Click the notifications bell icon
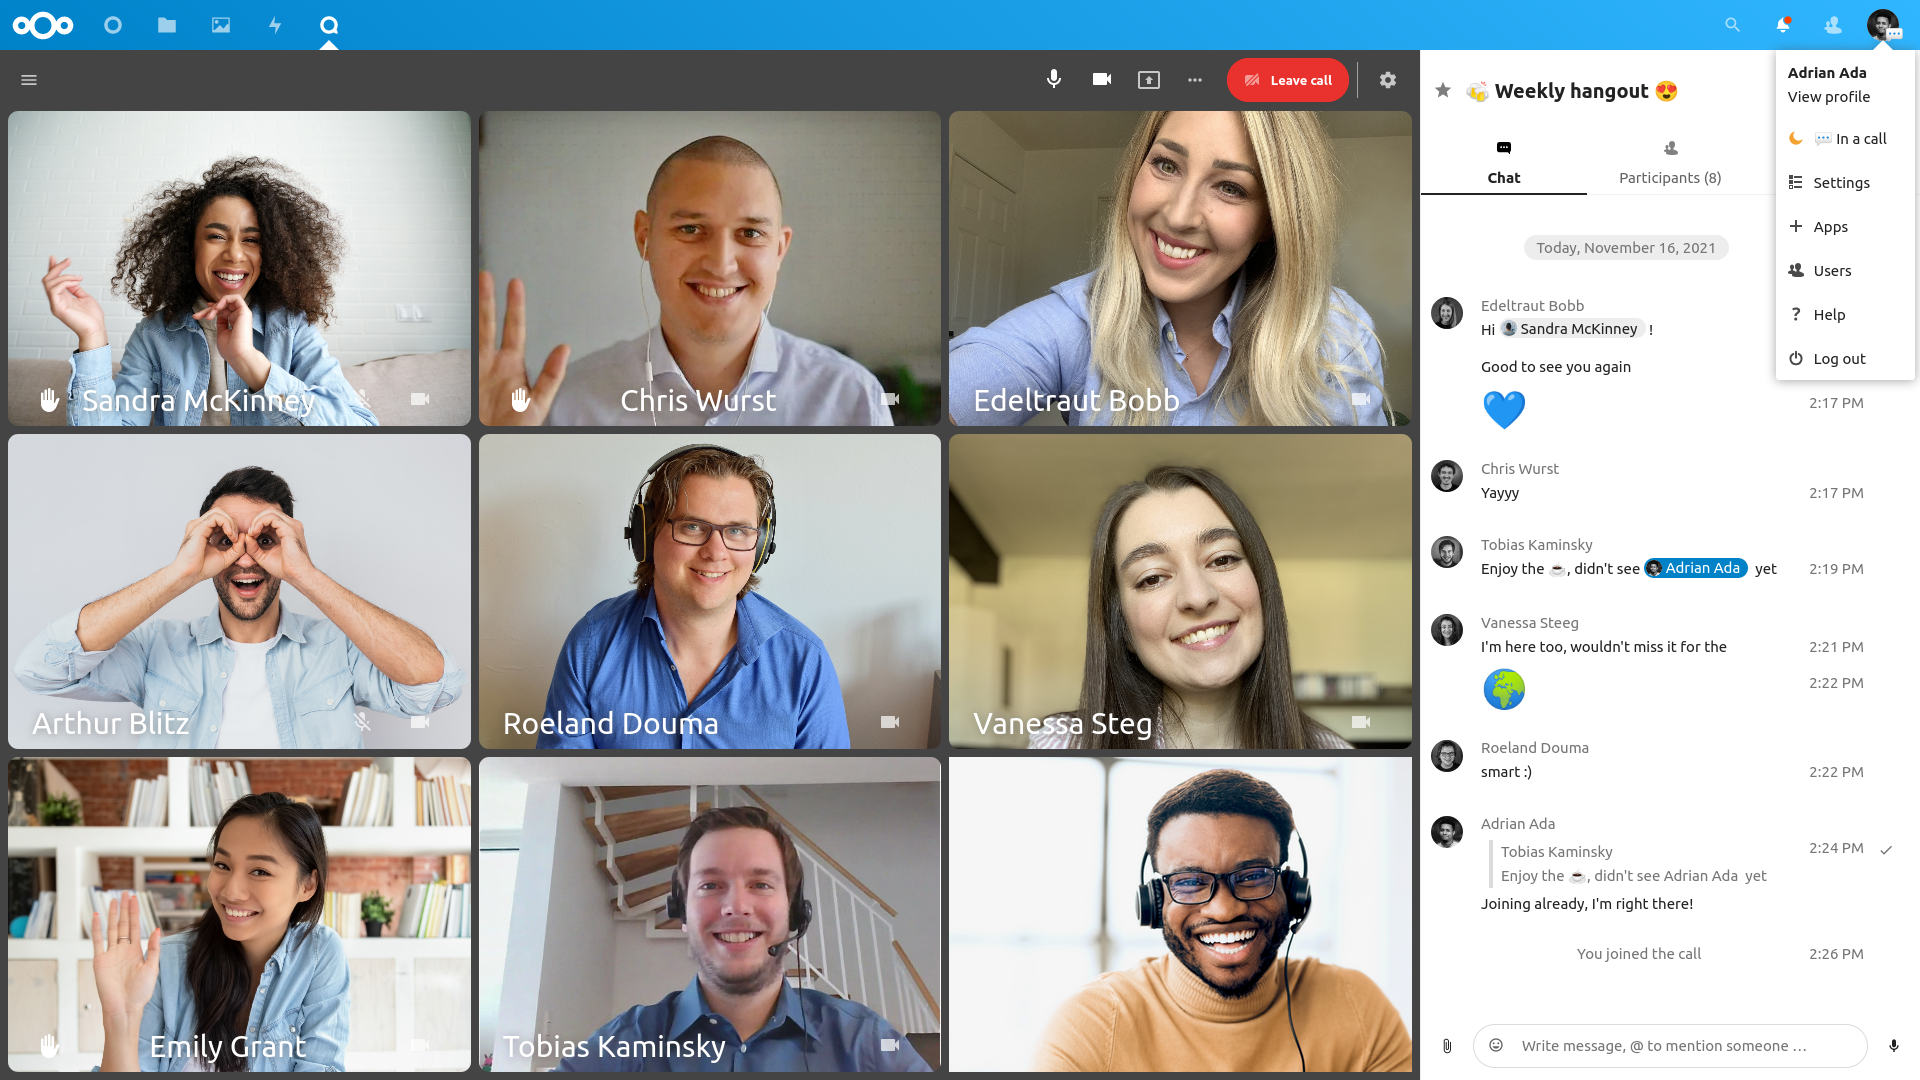This screenshot has width=1920, height=1080. tap(1782, 24)
